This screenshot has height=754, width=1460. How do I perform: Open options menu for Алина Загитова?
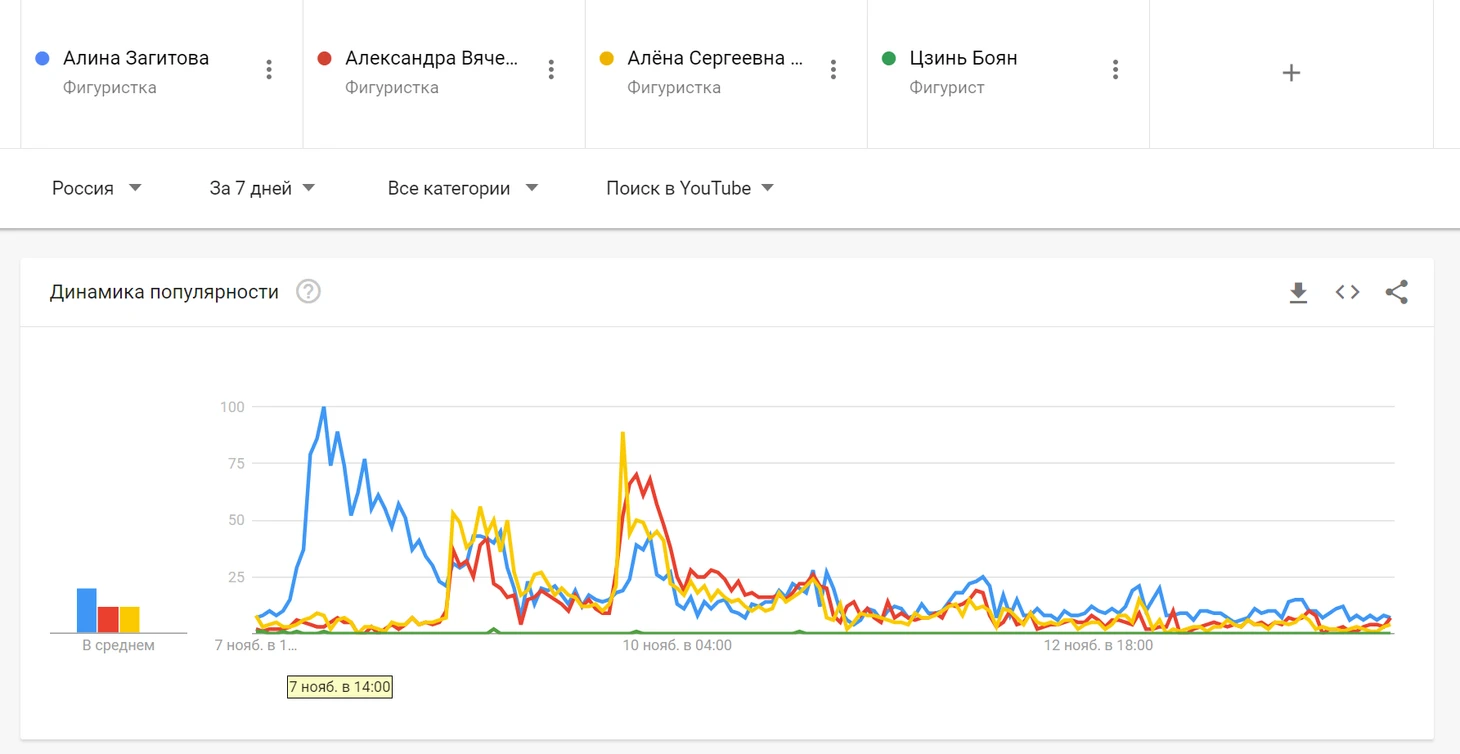pyautogui.click(x=269, y=69)
